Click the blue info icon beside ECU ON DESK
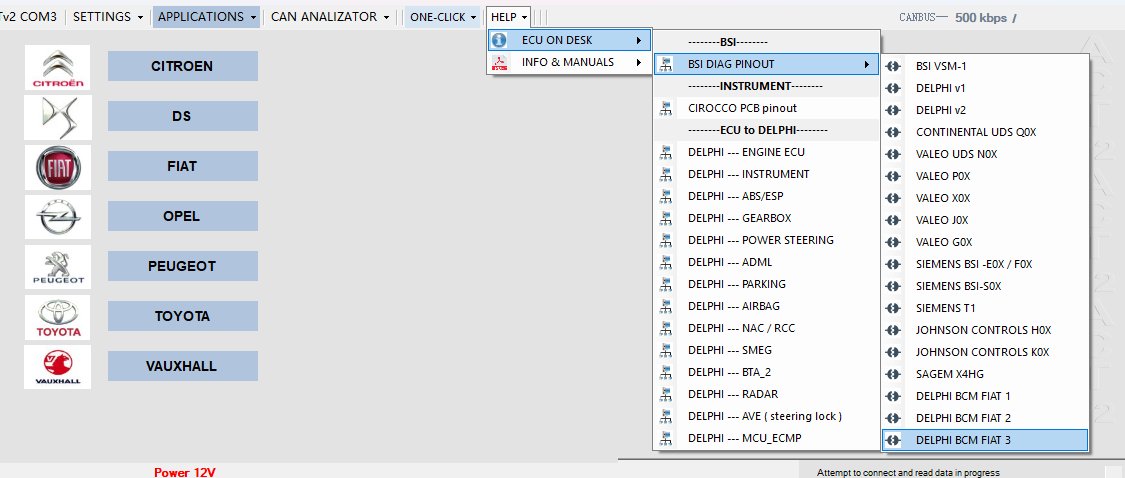Viewport: 1125px width, 478px height. pos(500,40)
